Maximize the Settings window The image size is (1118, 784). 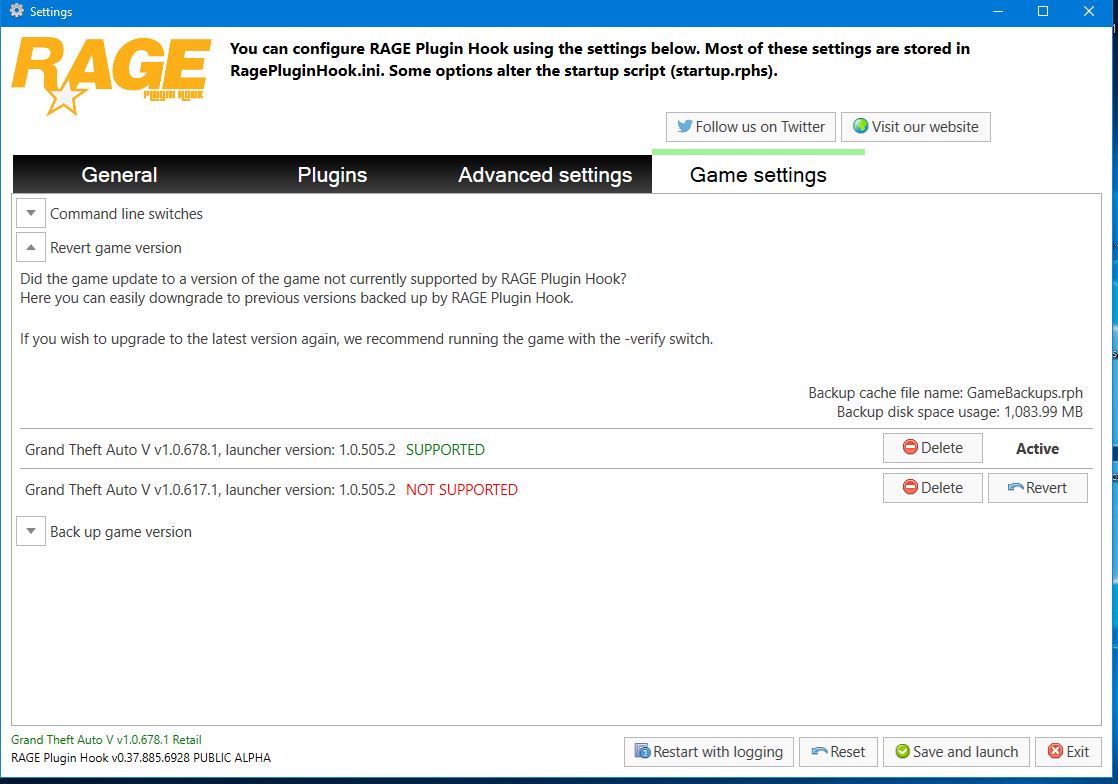(x=1042, y=11)
